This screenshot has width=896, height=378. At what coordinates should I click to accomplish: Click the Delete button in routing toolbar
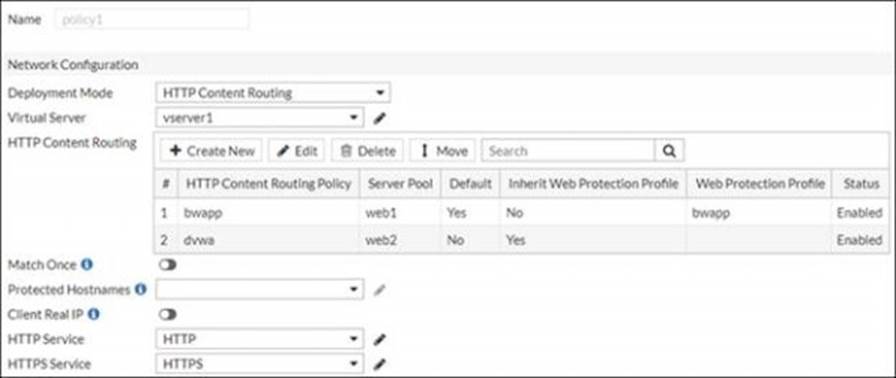tap(367, 151)
